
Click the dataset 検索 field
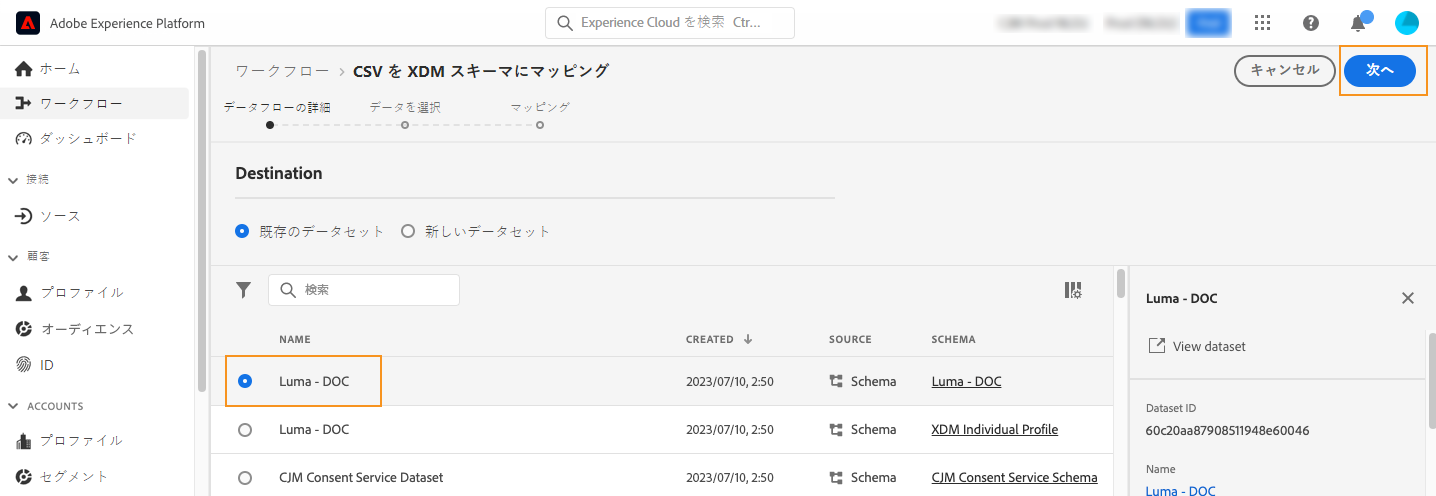click(x=364, y=290)
